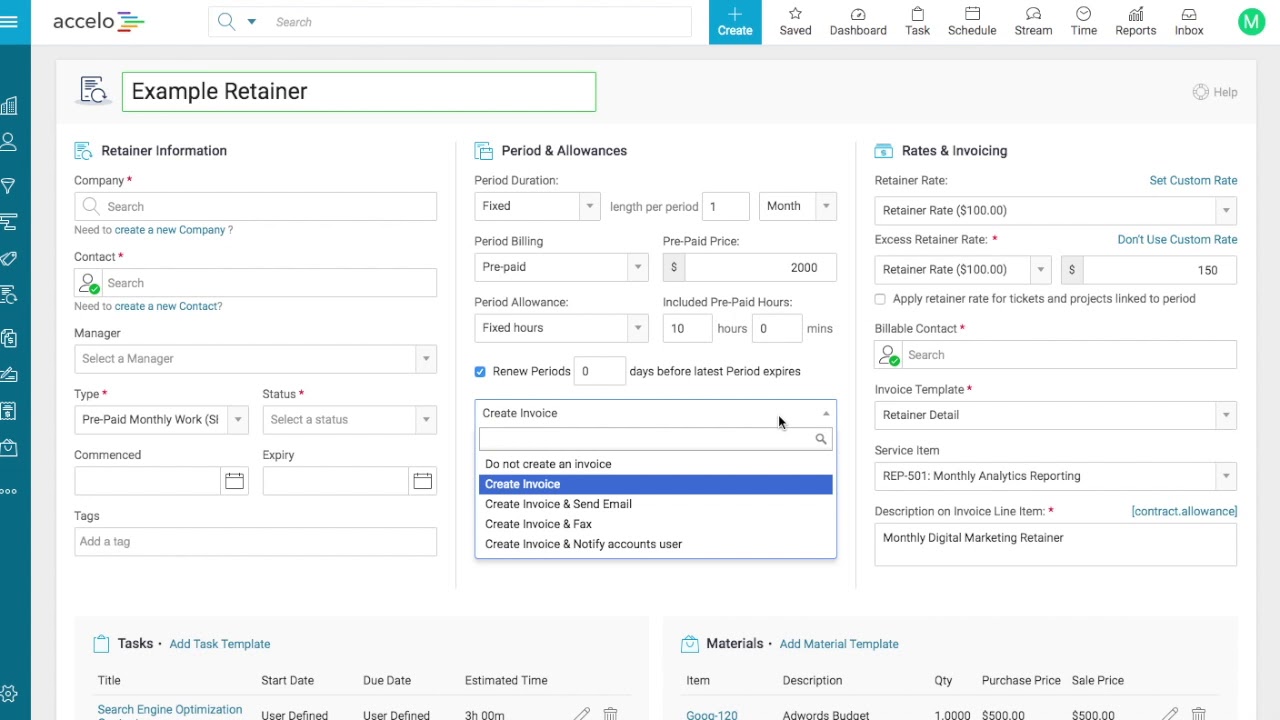Click Don't Use Custom Rate link
The image size is (1280, 720).
click(x=1177, y=239)
